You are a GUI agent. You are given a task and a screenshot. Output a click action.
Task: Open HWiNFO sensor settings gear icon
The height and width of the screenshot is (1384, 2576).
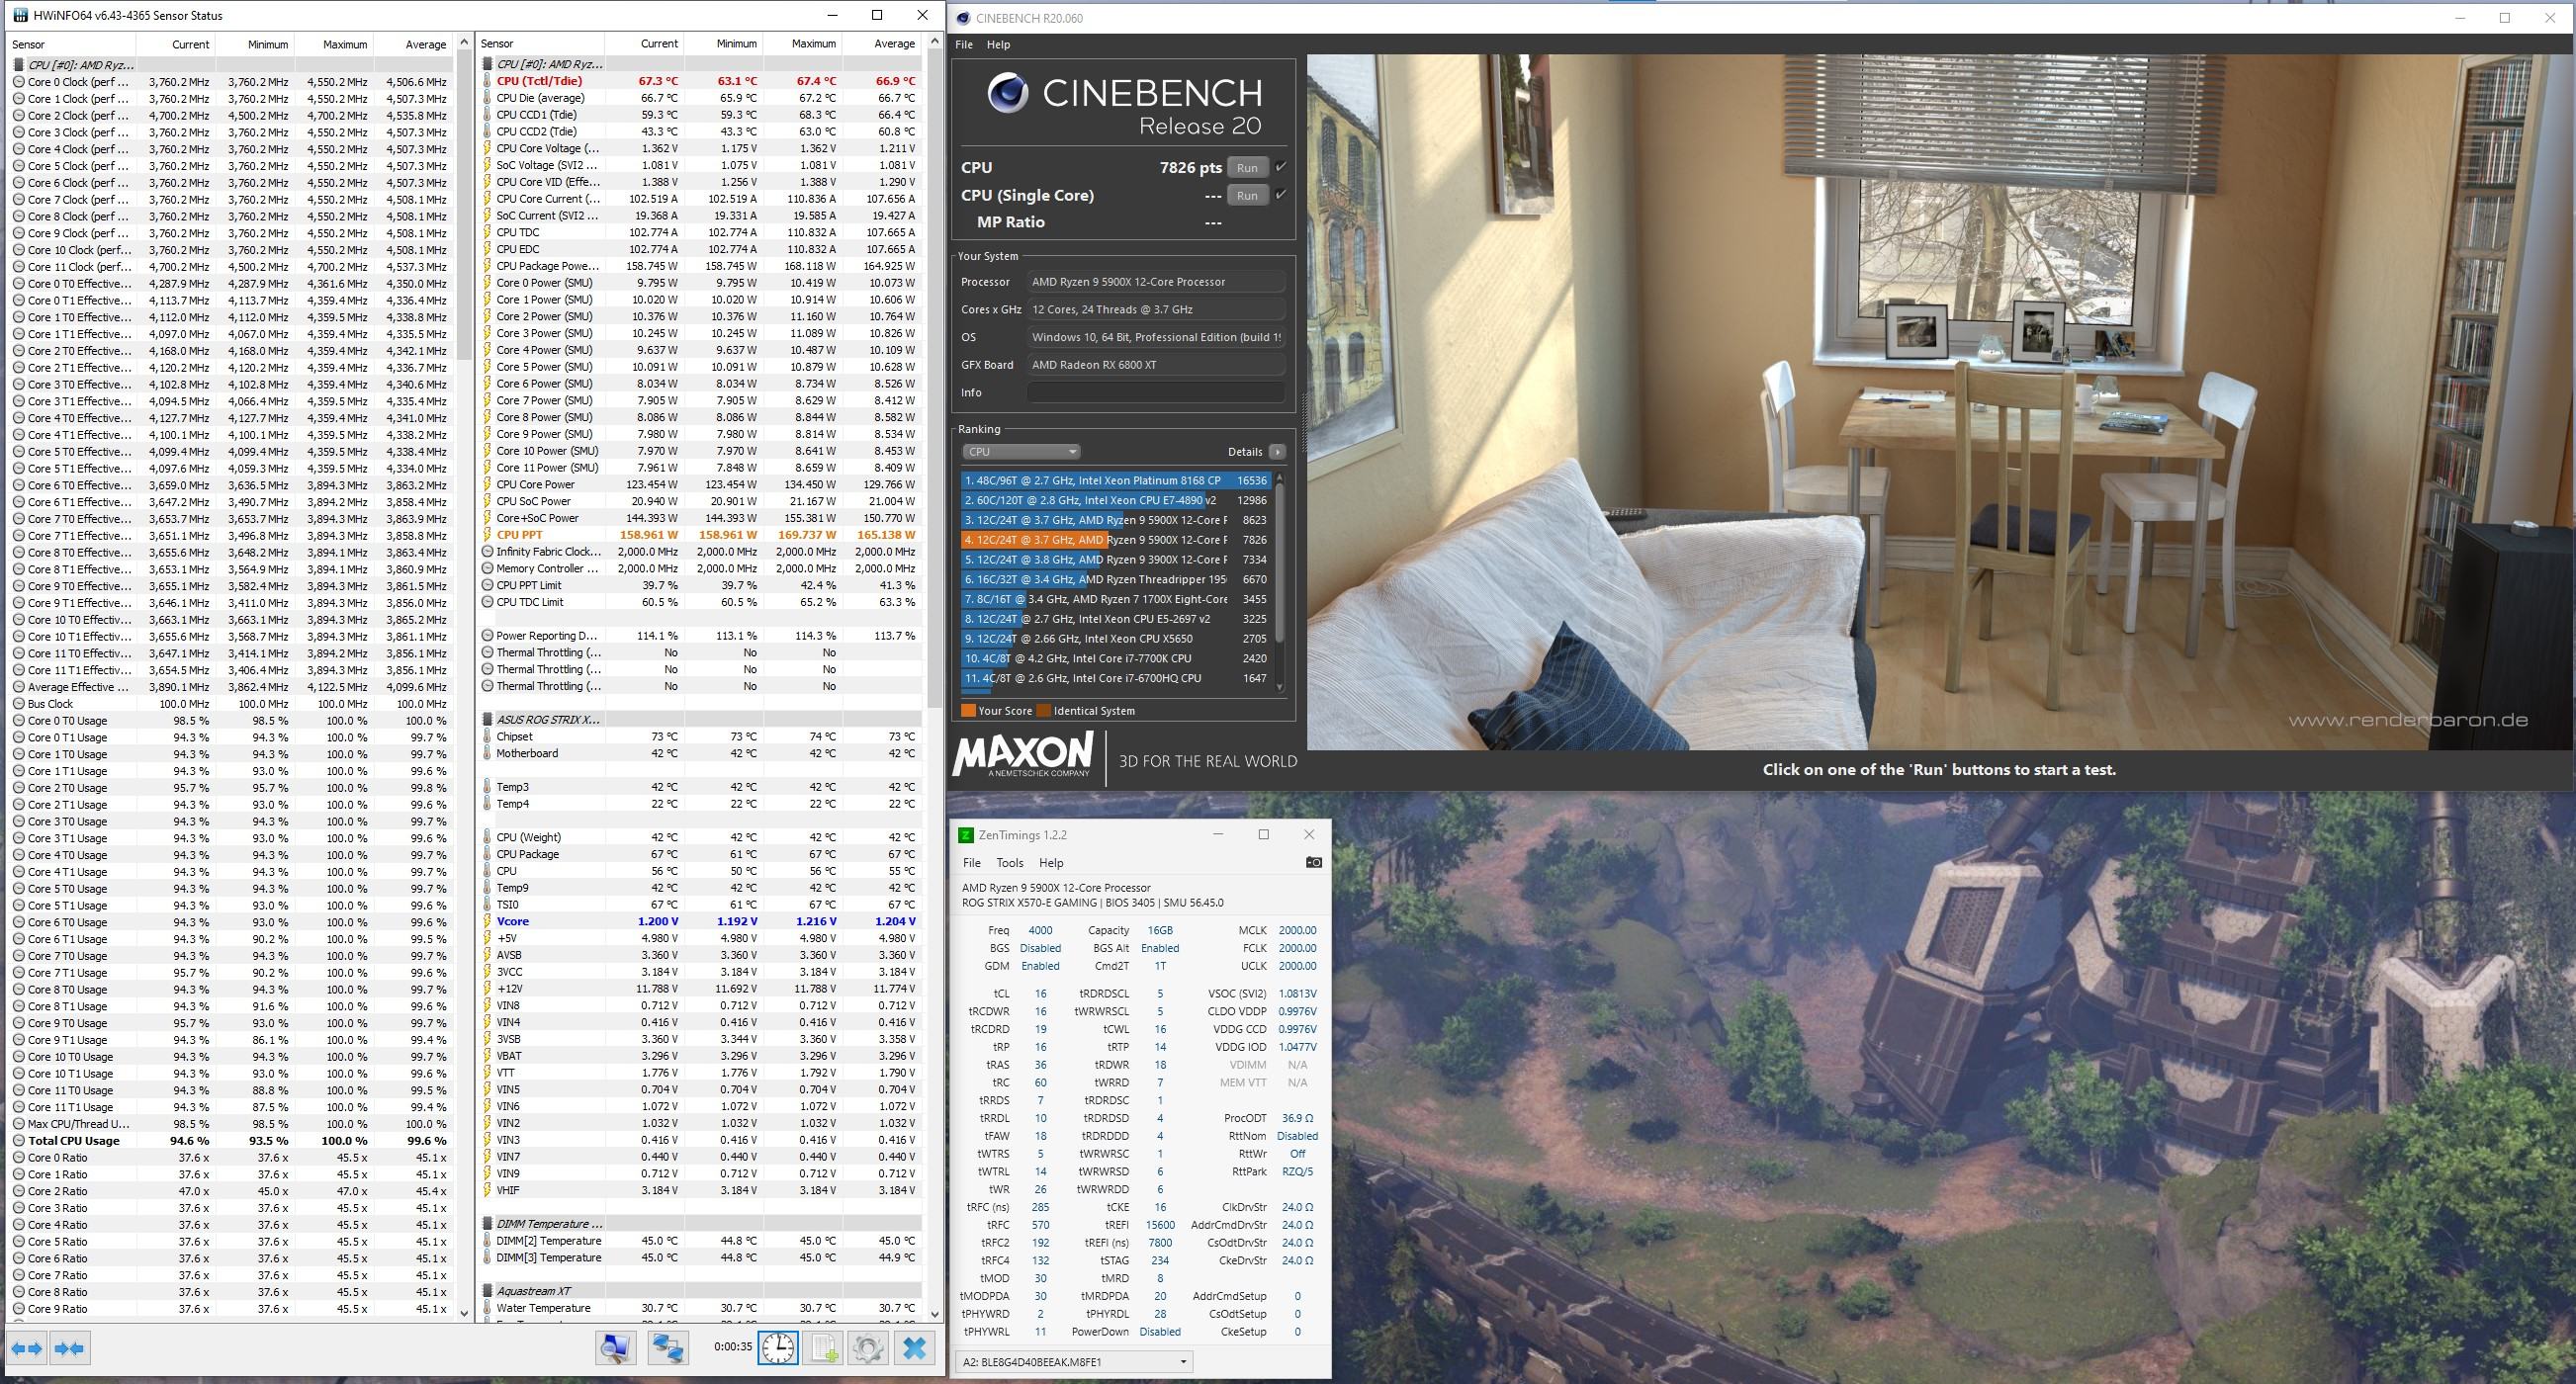[867, 1348]
